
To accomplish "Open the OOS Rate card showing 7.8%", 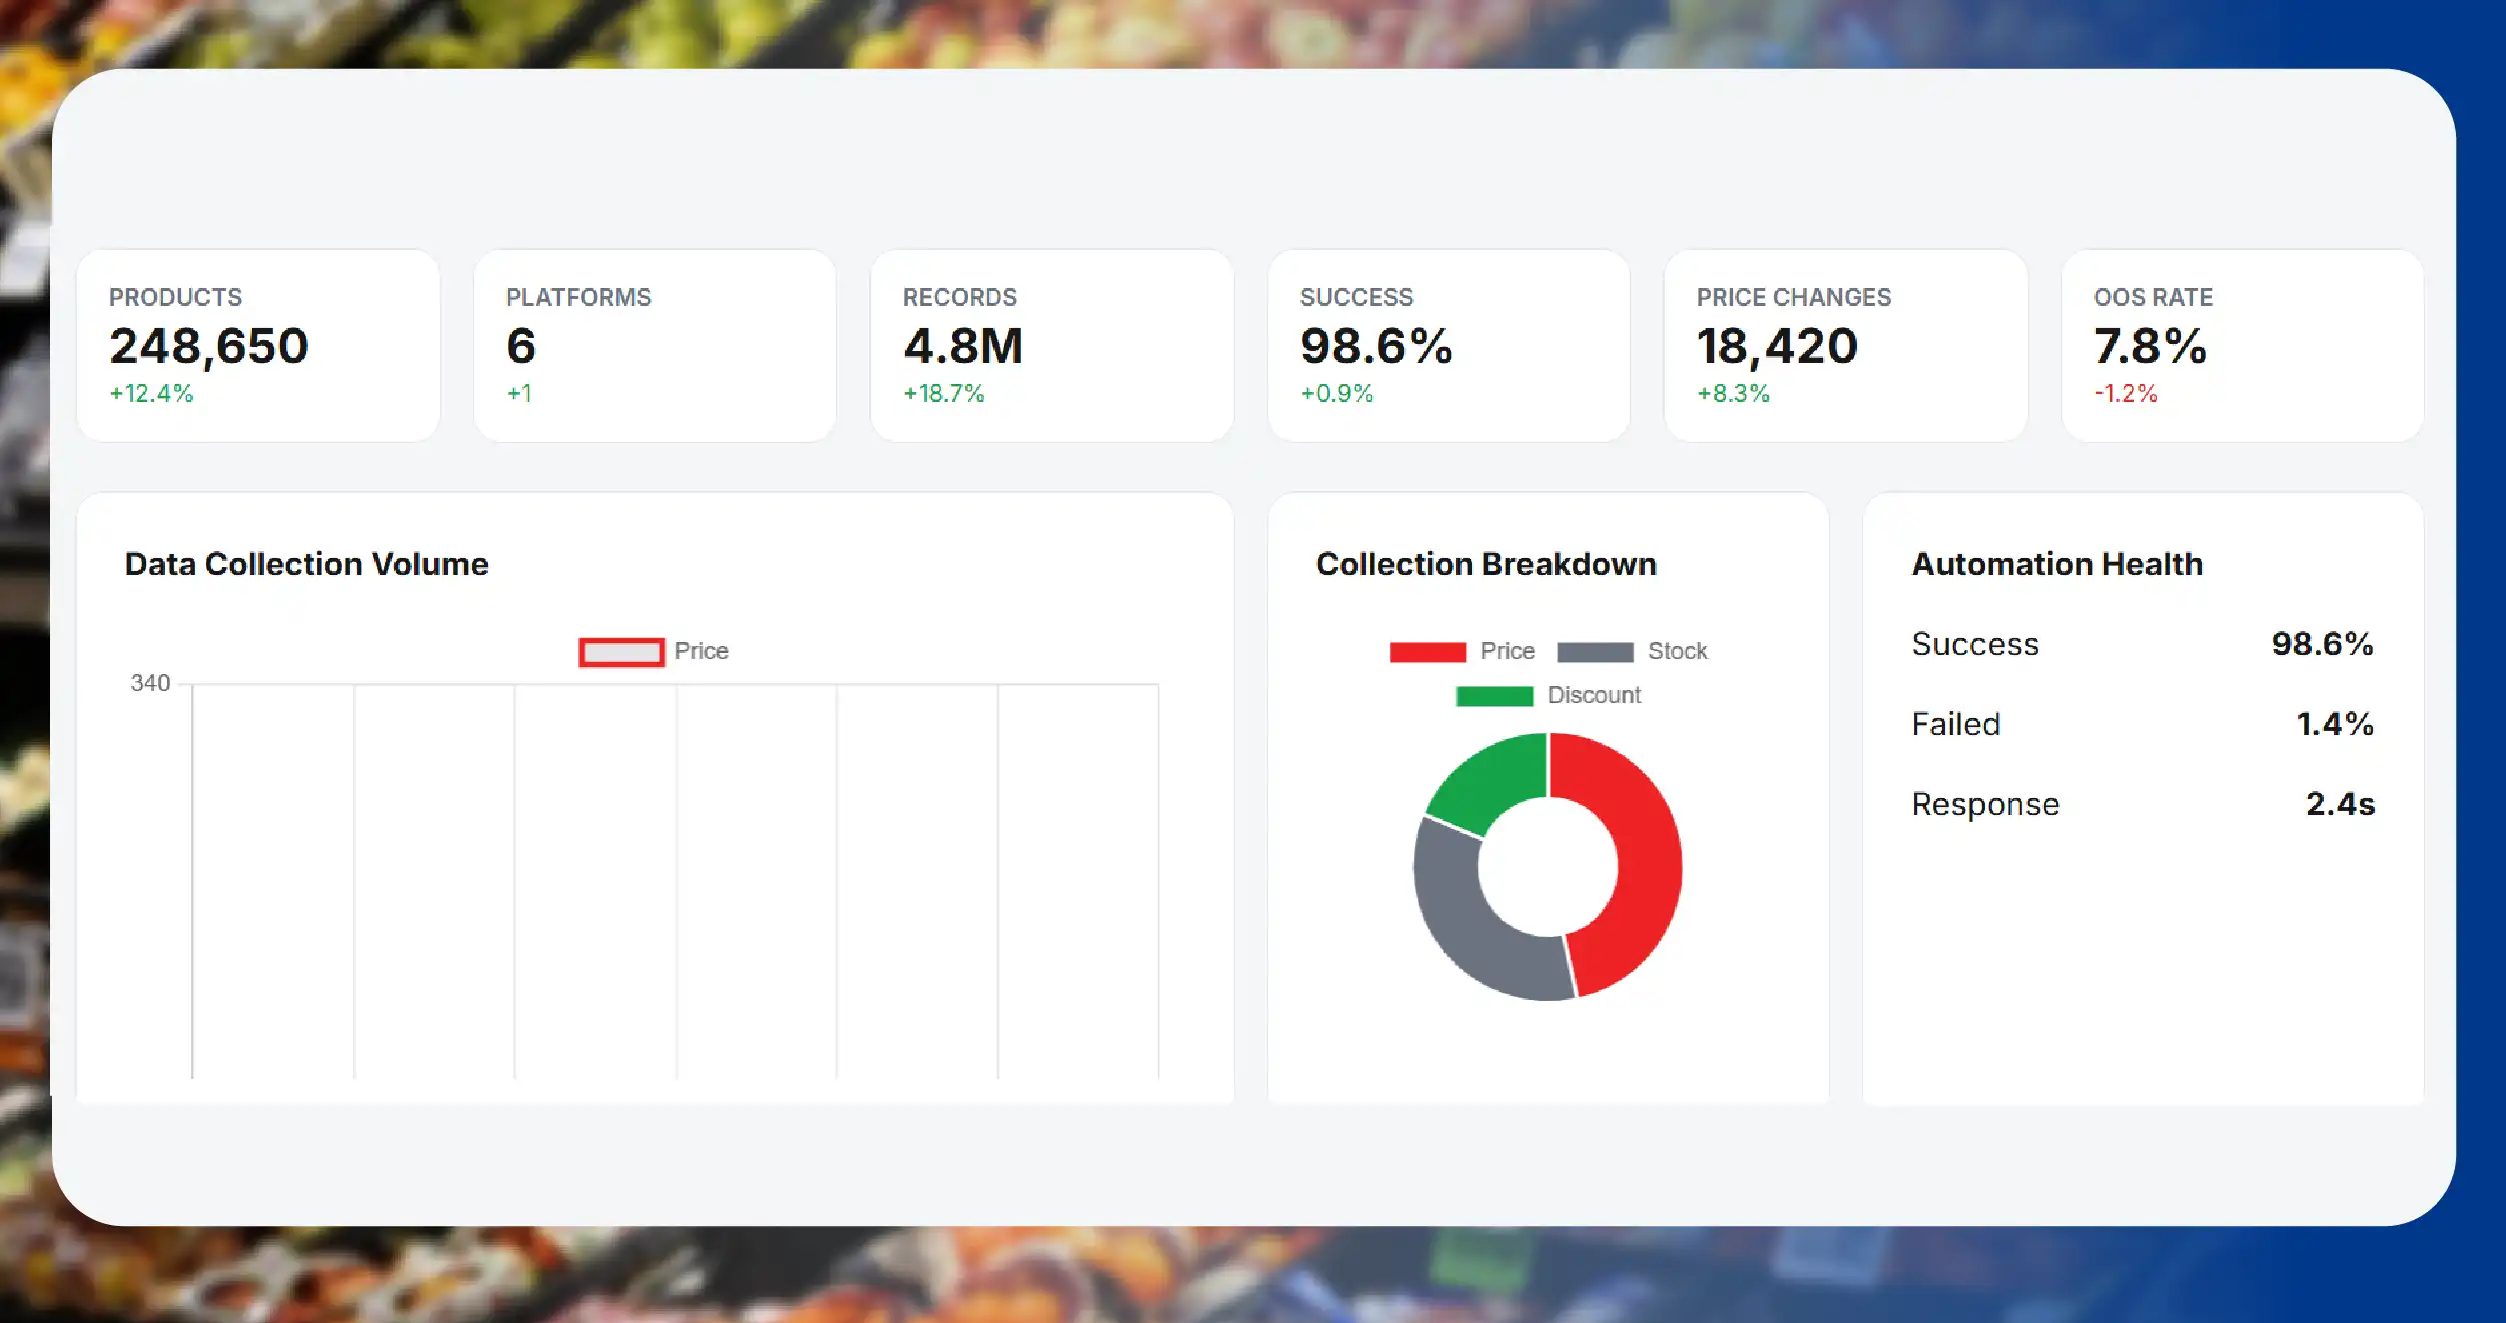I will coord(2243,346).
